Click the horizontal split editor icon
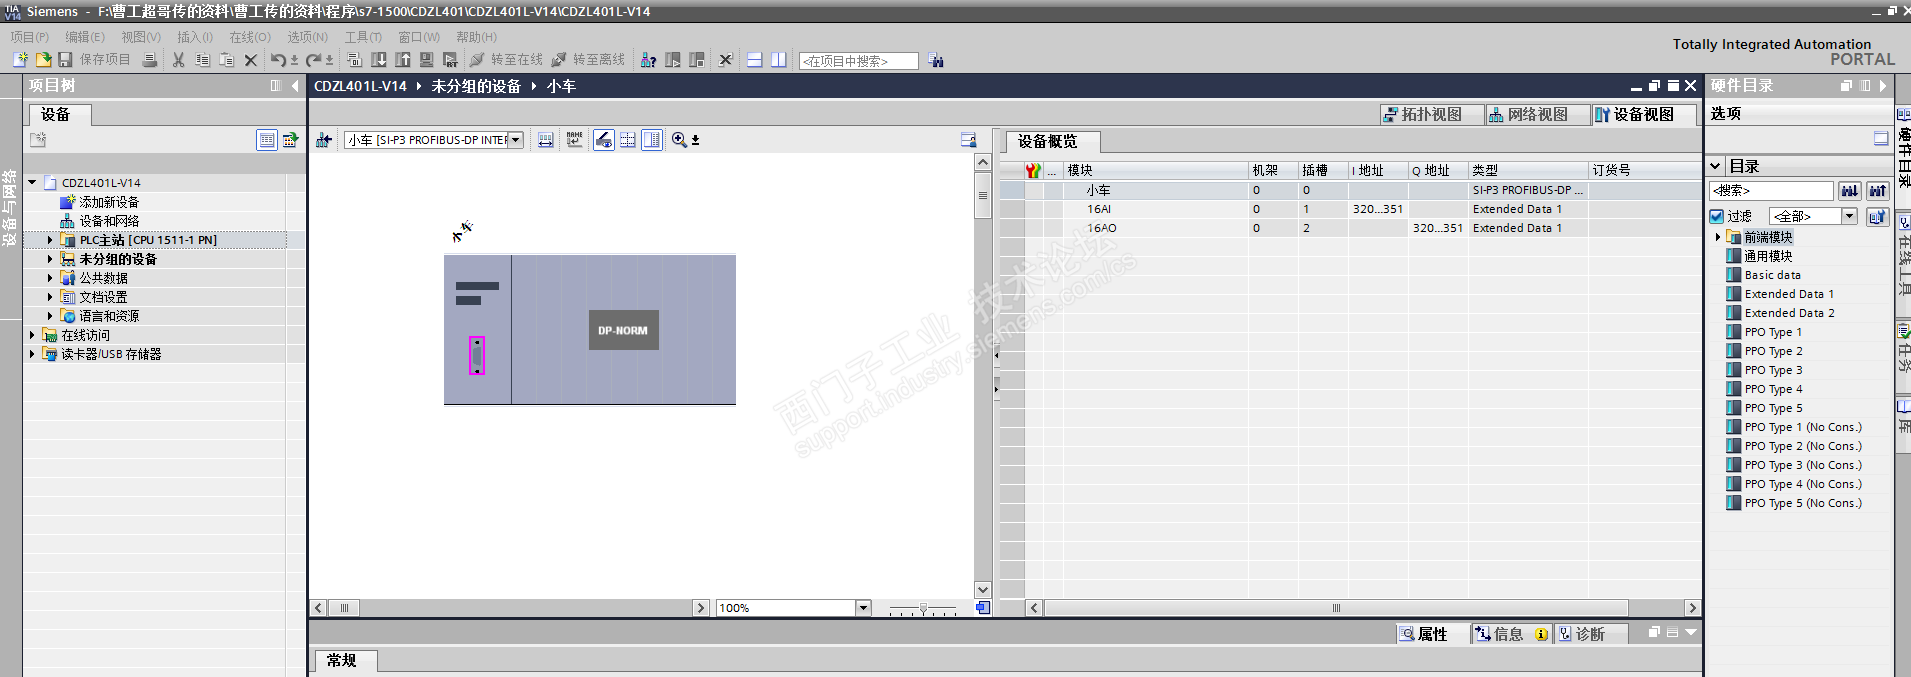This screenshot has height=677, width=1911. 755,60
